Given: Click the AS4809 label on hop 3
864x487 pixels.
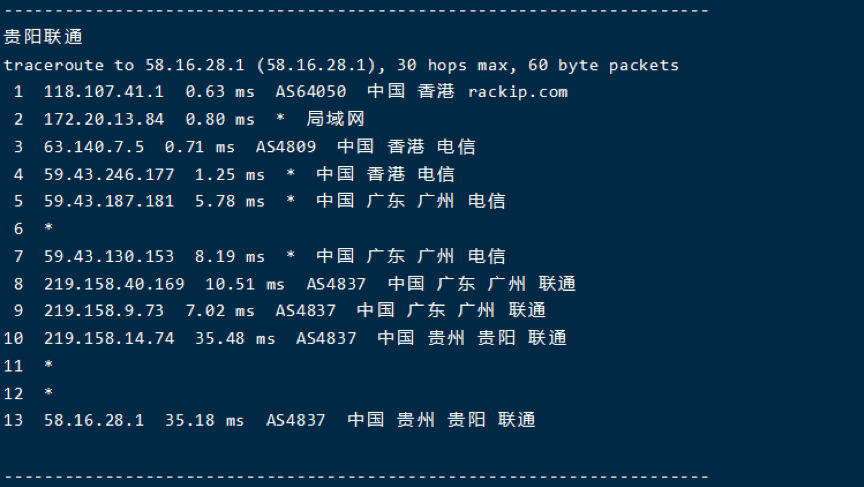Looking at the screenshot, I should click(x=286, y=147).
